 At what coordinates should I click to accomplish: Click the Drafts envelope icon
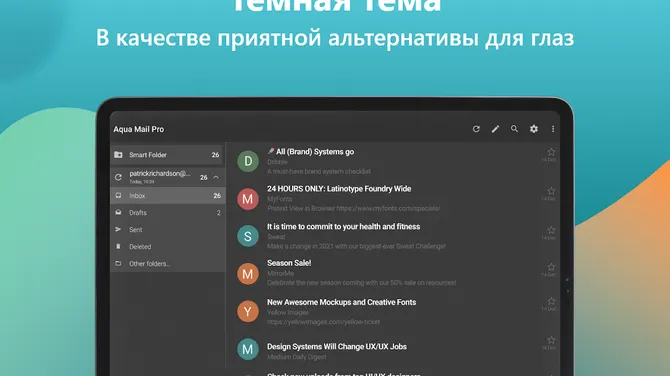118,212
